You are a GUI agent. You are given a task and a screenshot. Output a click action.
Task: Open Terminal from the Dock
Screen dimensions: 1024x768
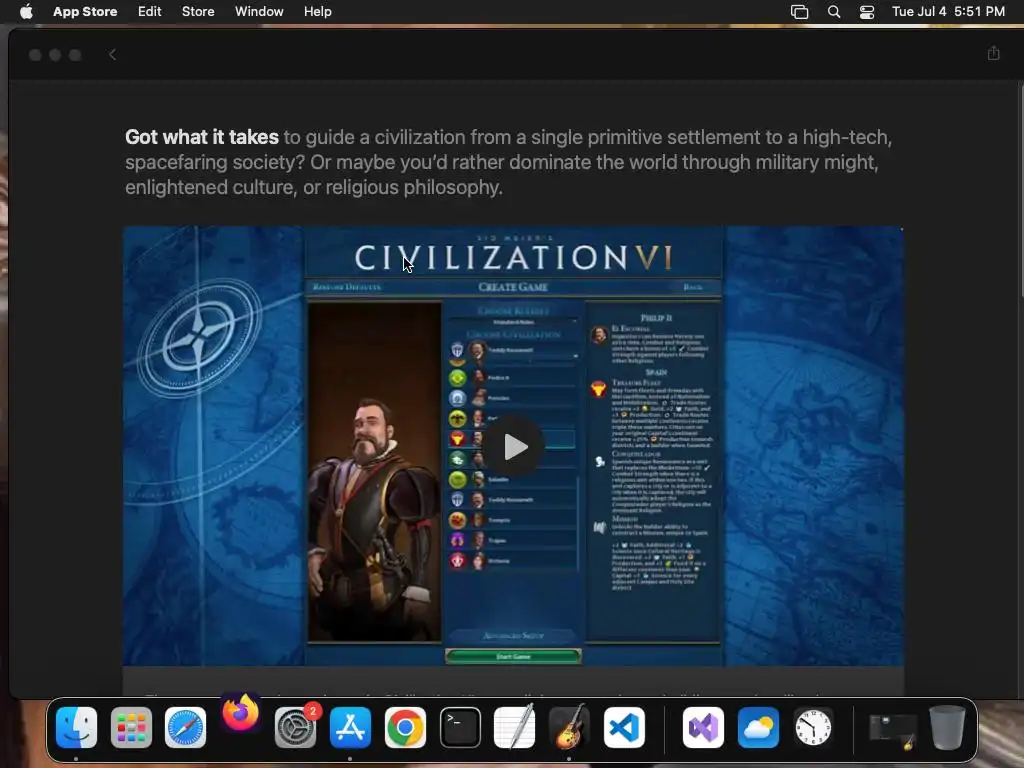(x=460, y=727)
